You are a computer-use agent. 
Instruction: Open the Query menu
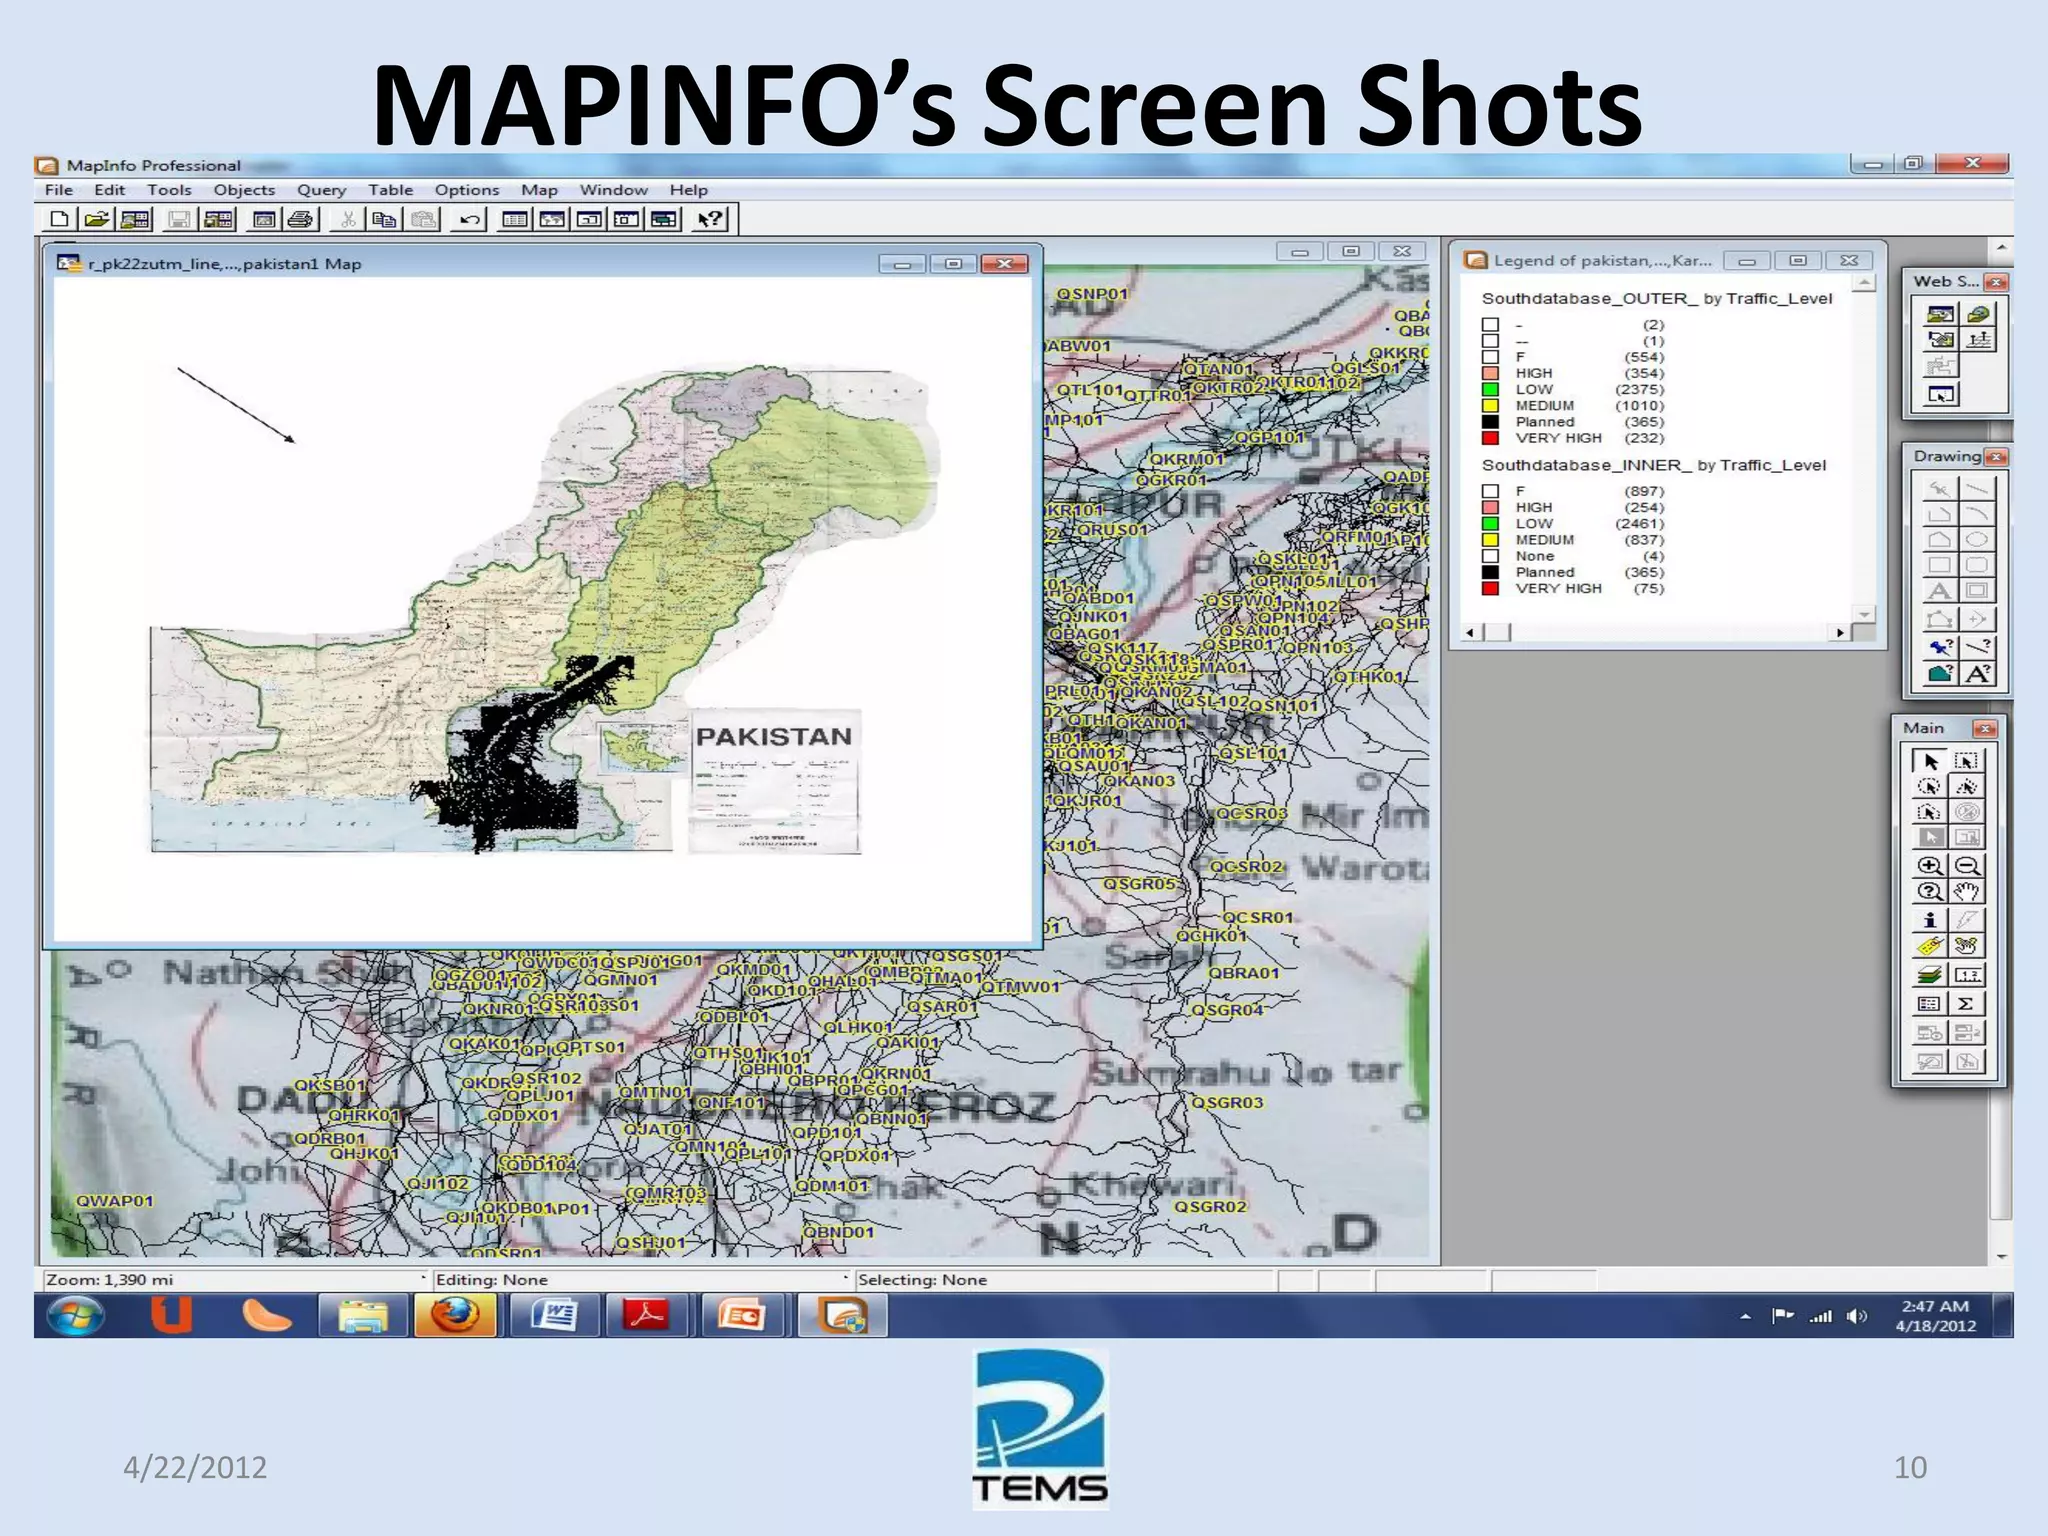[x=321, y=190]
